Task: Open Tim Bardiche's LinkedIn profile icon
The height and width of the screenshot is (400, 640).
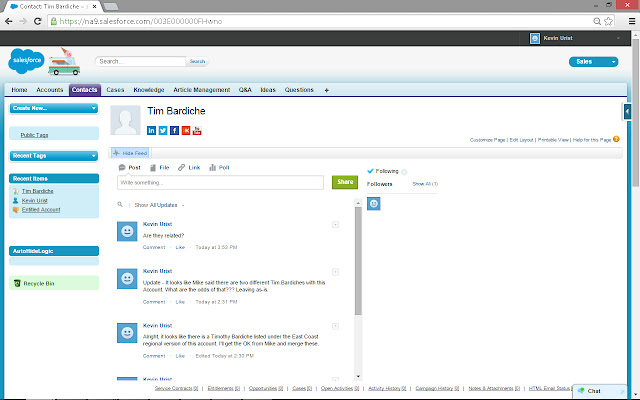Action: point(151,130)
